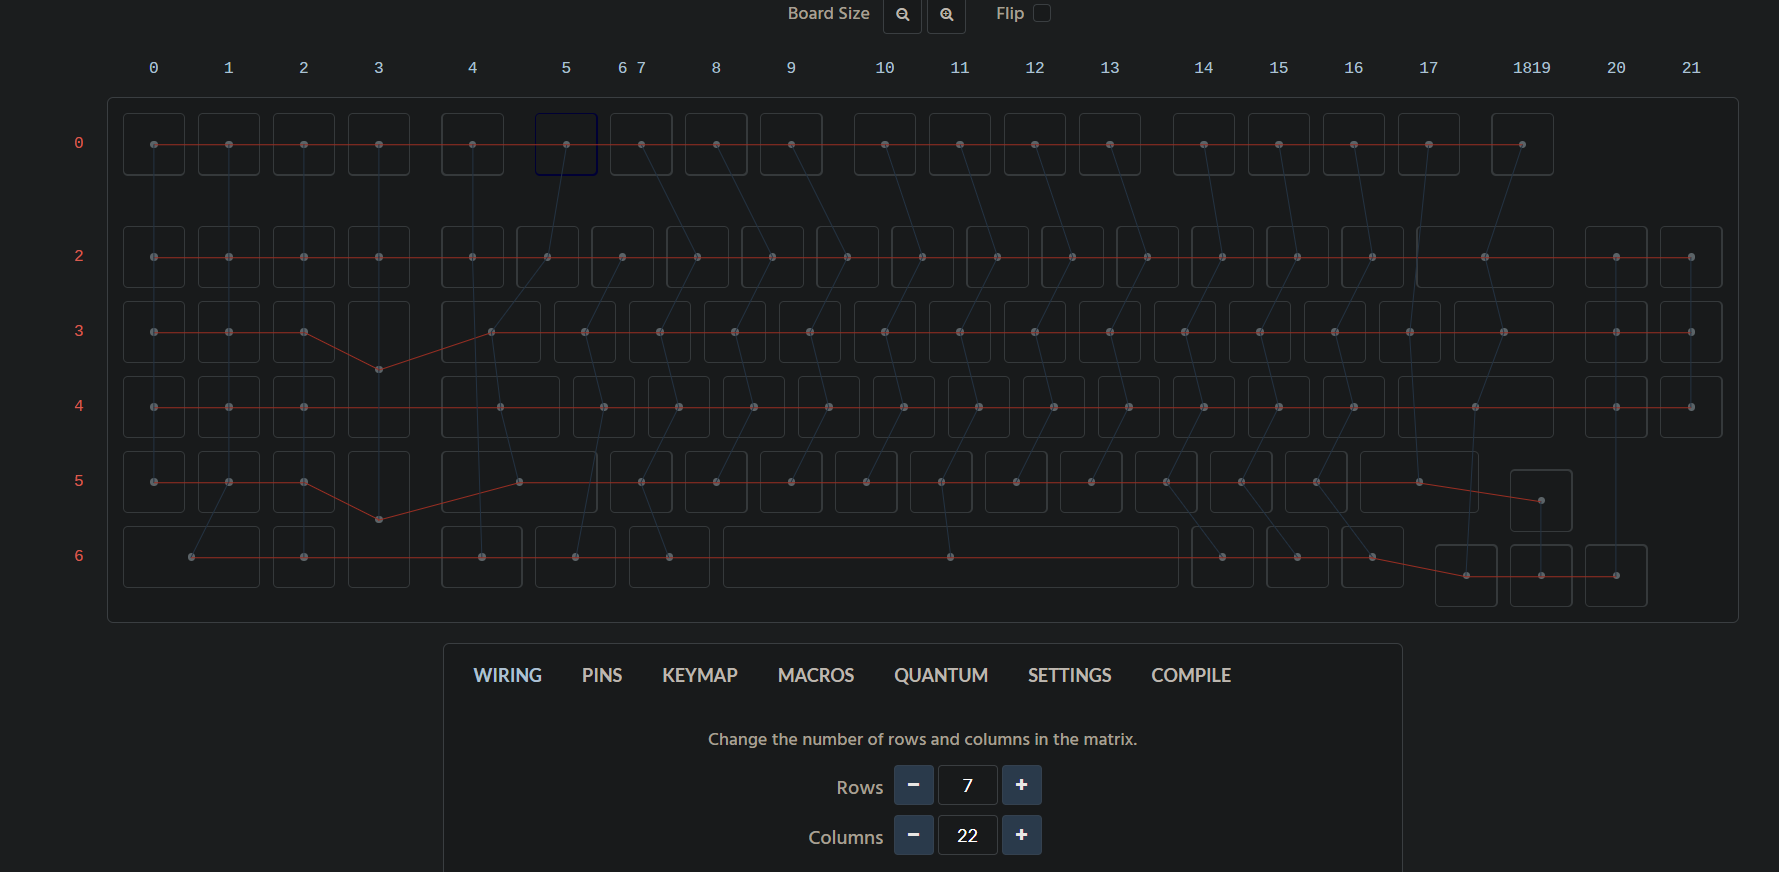Select the tall key in column 3 spanning rows 5-6

pos(379,520)
